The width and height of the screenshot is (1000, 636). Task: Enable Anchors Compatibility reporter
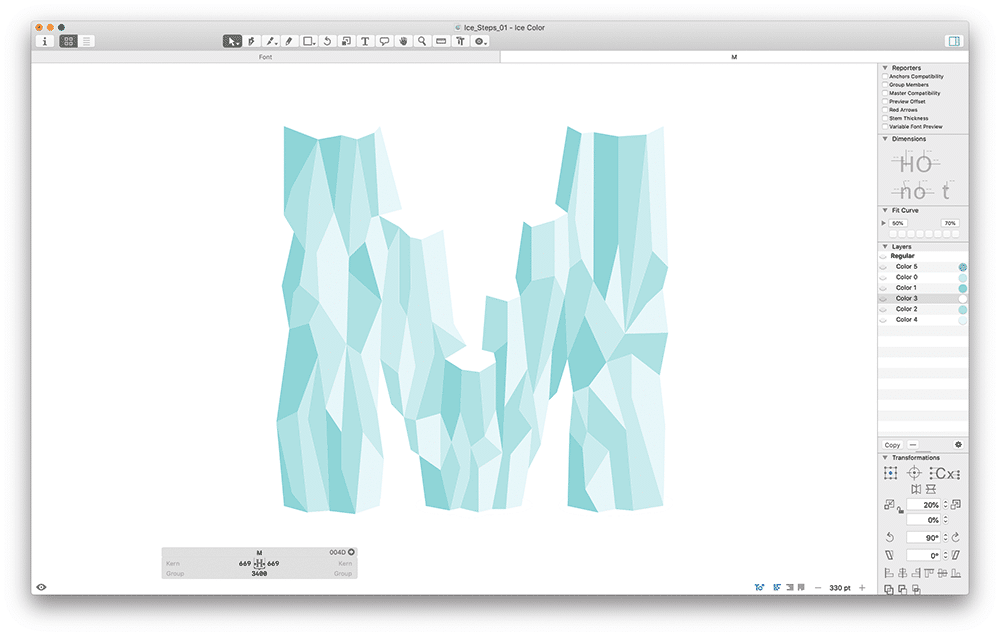point(885,77)
